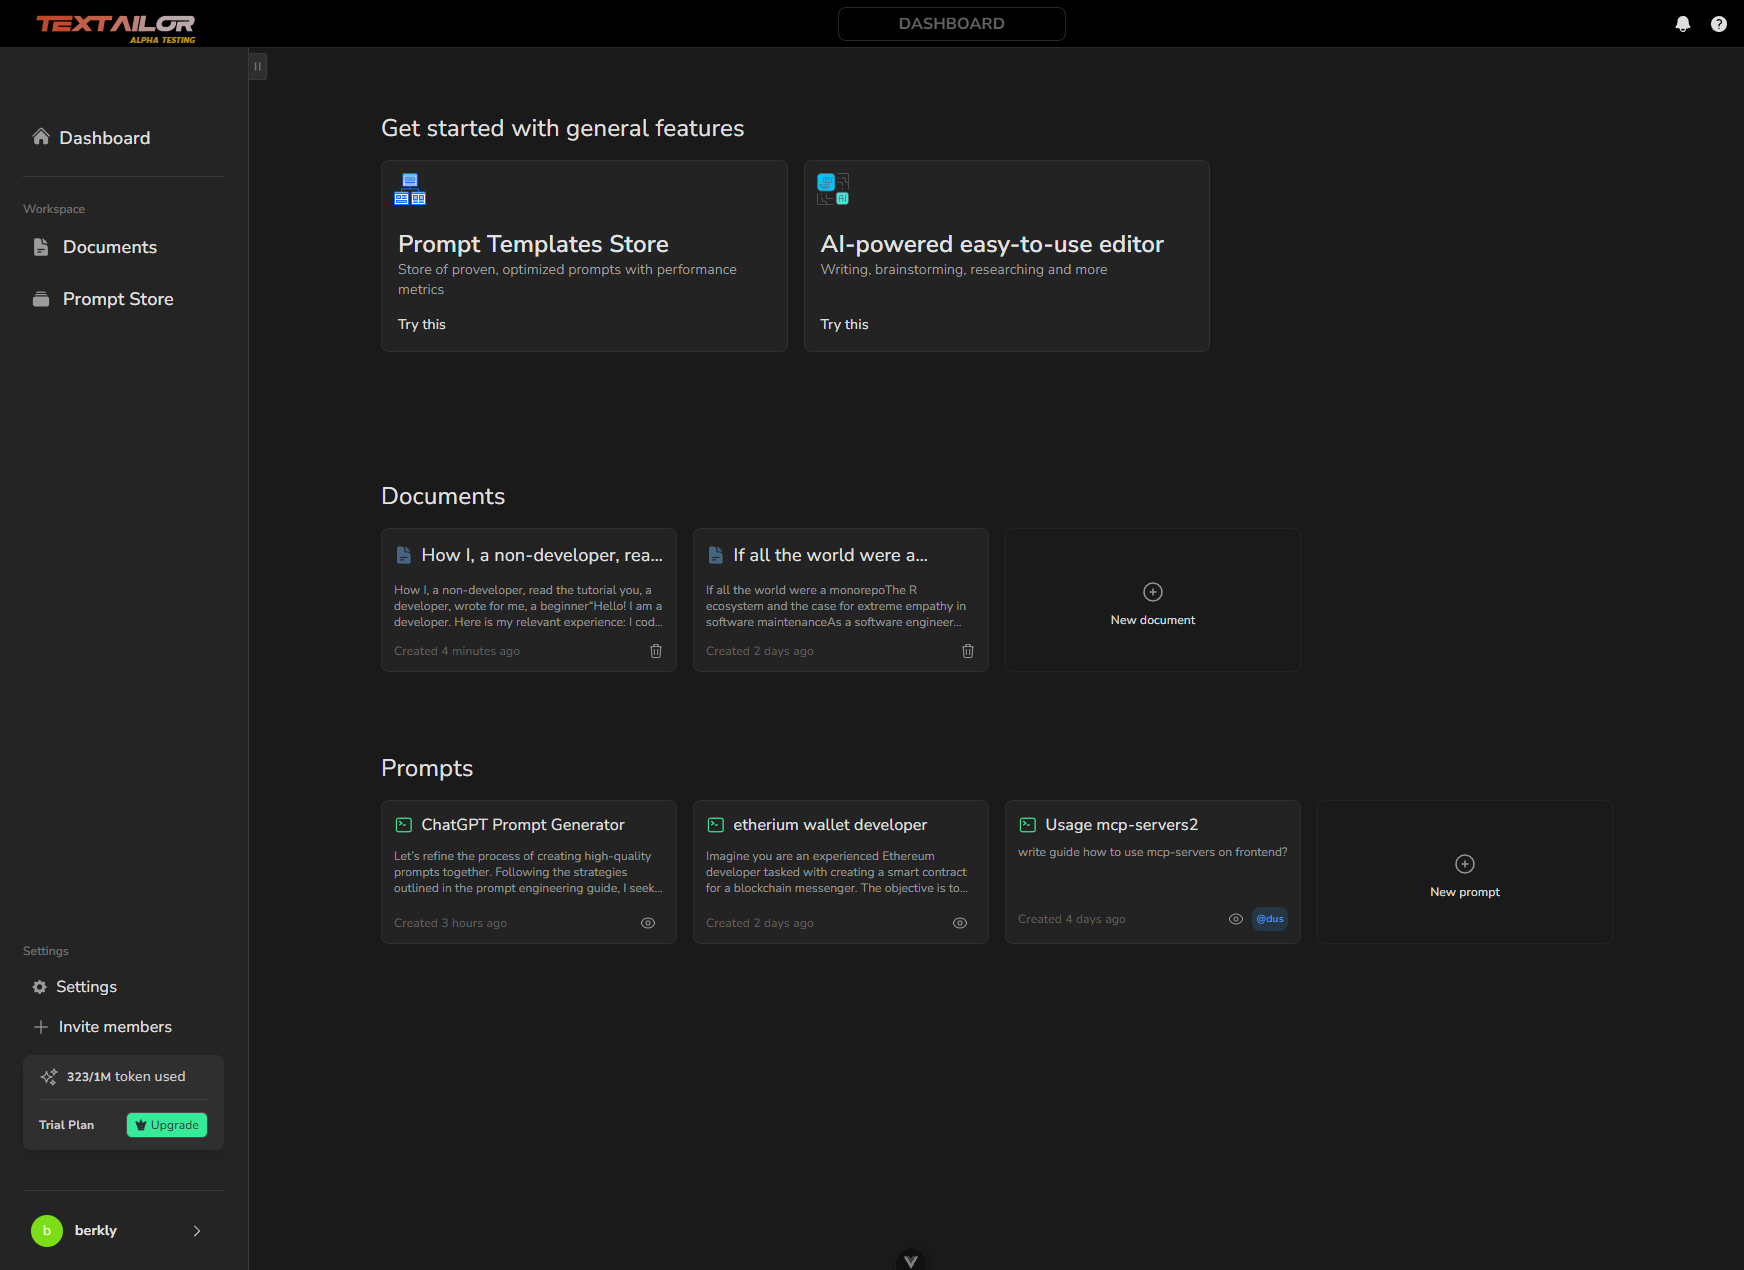Click the notification bell icon

coord(1683,23)
